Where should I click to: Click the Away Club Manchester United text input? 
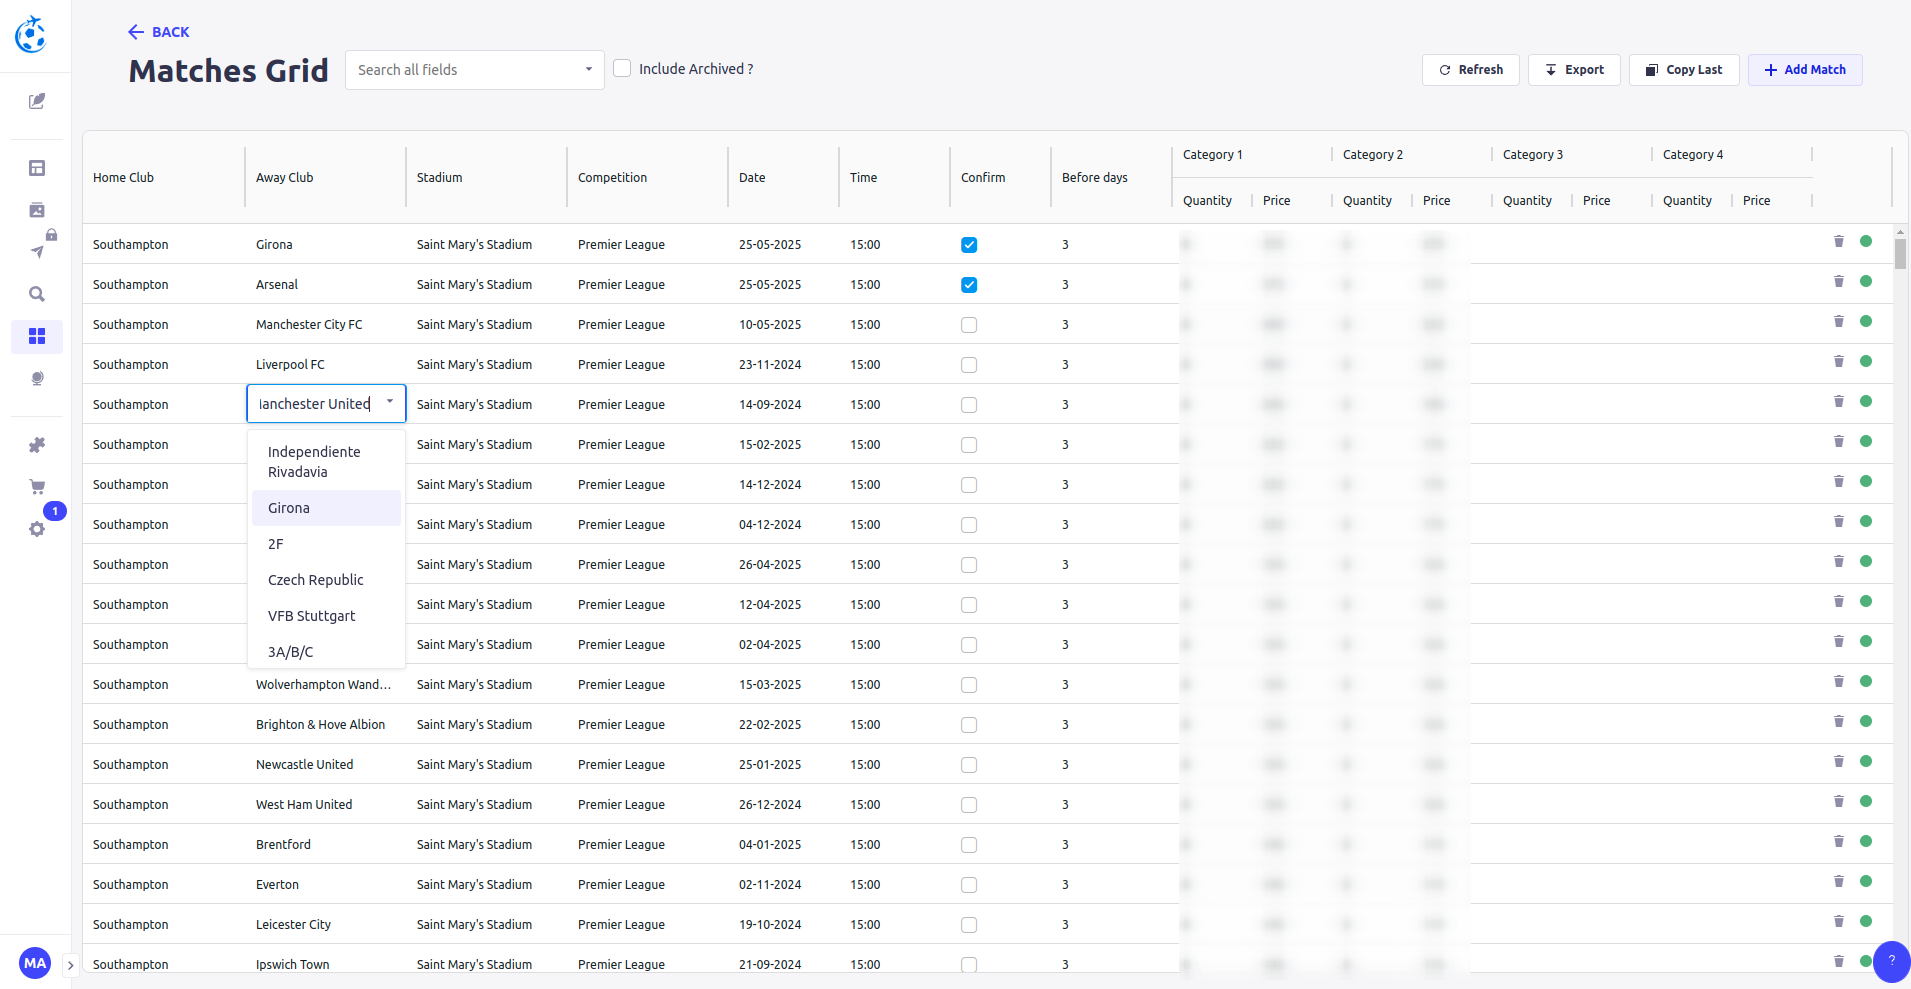[x=315, y=404]
